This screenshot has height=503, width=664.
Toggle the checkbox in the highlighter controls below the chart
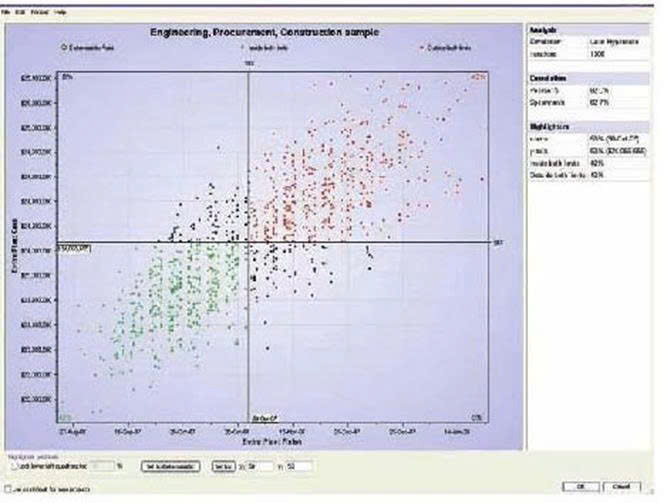9,466
